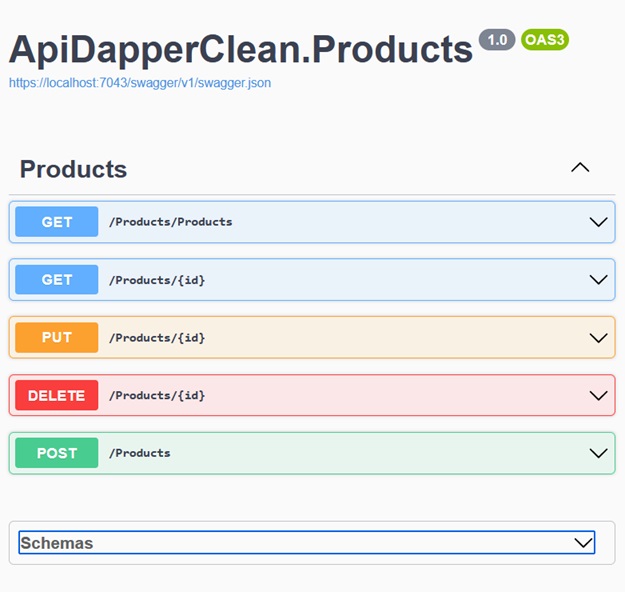Click the /Products/{id} path in the PUT row
625x592 pixels.
click(157, 338)
